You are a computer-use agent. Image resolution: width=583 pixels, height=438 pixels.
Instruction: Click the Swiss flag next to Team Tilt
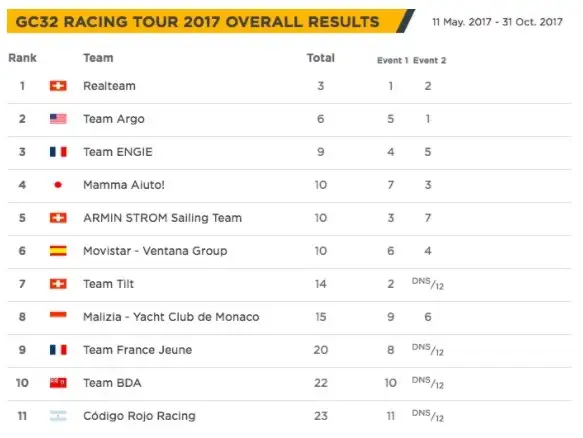(x=58, y=284)
